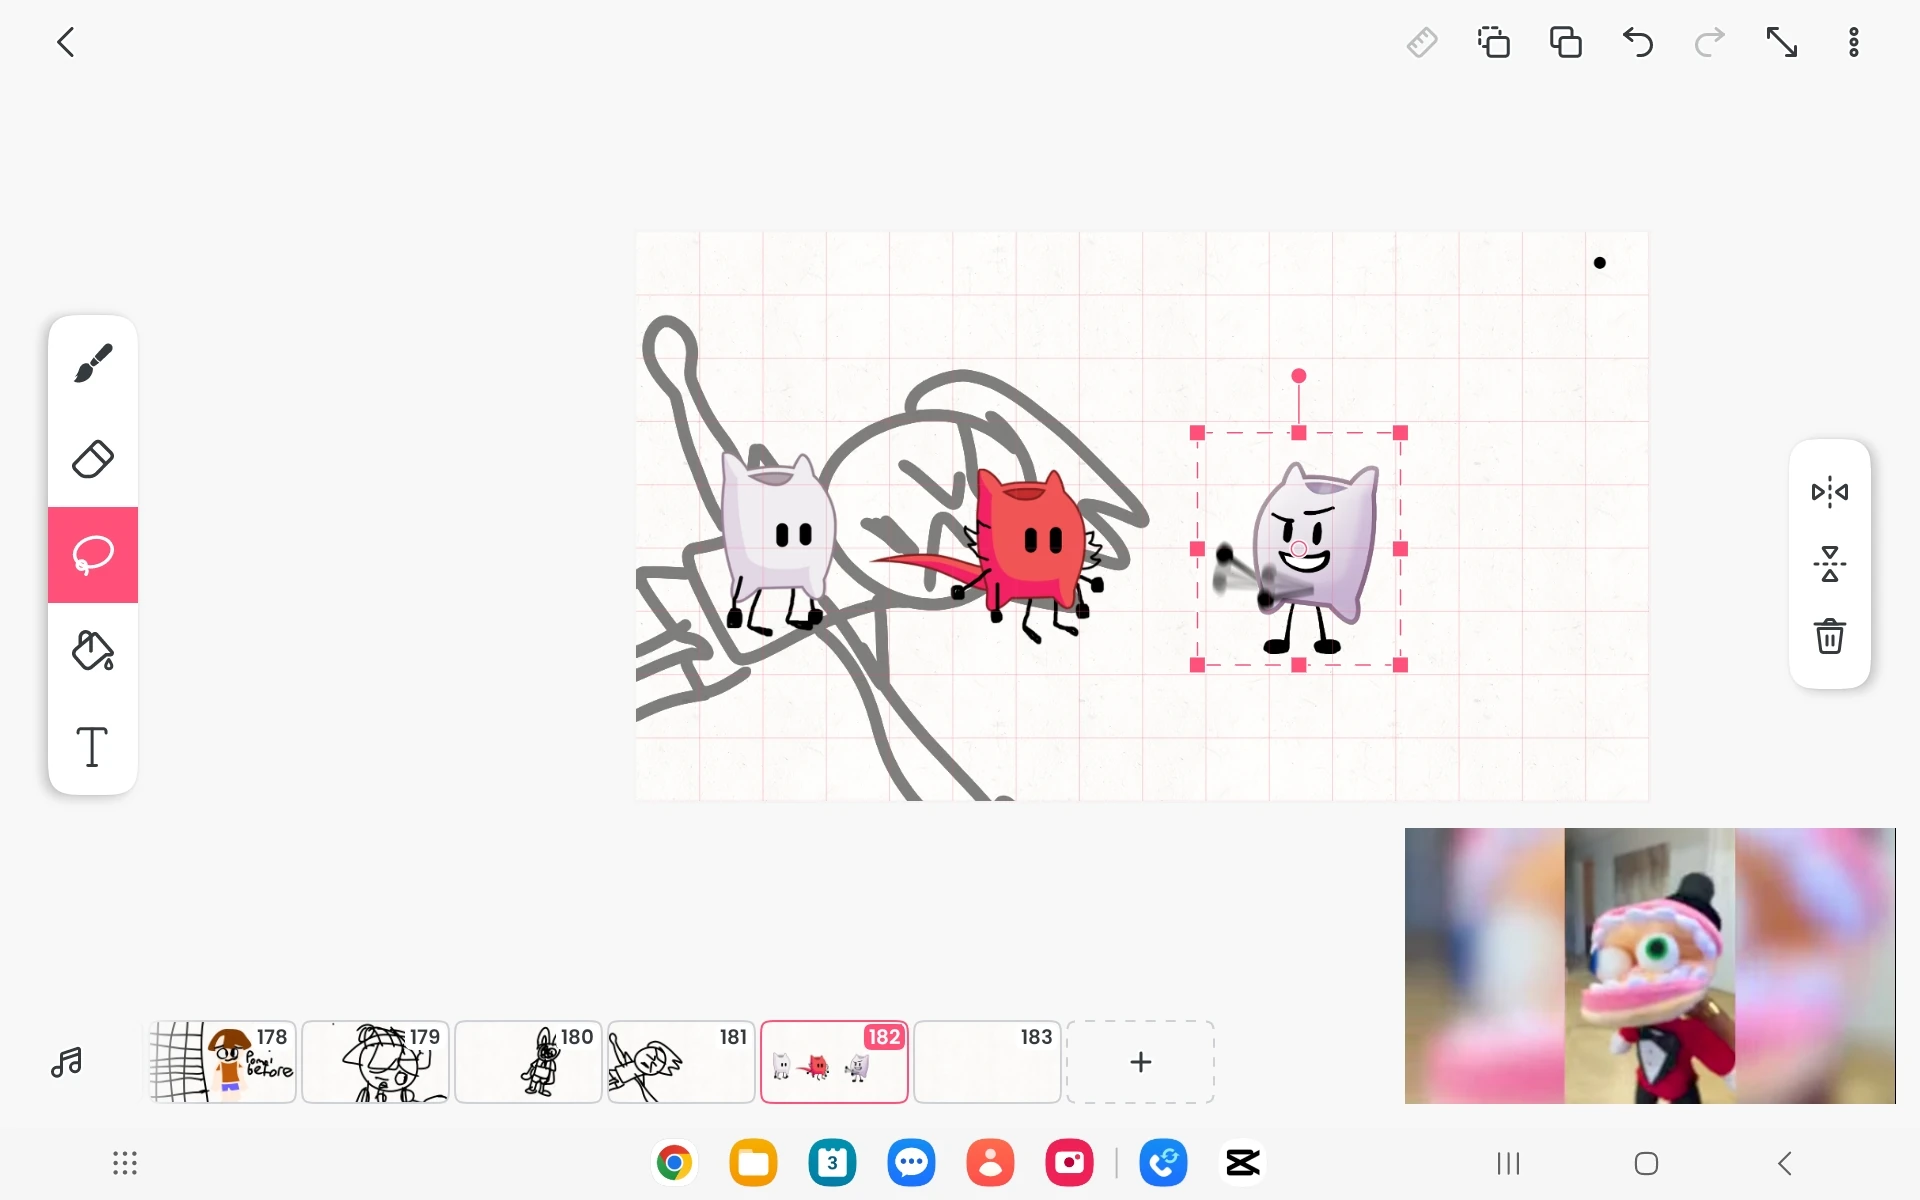
Task: Click the paste layers icon
Action: click(x=1565, y=43)
